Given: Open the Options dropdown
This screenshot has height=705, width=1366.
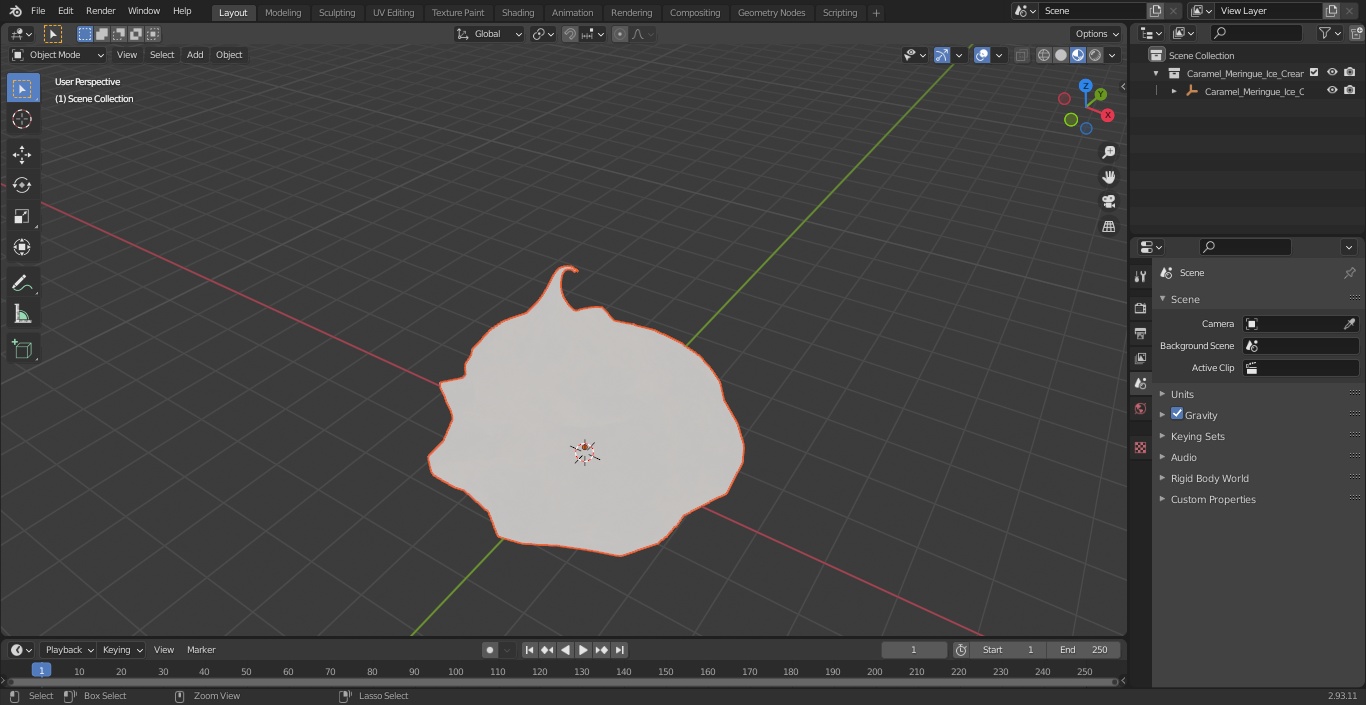Looking at the screenshot, I should coord(1097,34).
